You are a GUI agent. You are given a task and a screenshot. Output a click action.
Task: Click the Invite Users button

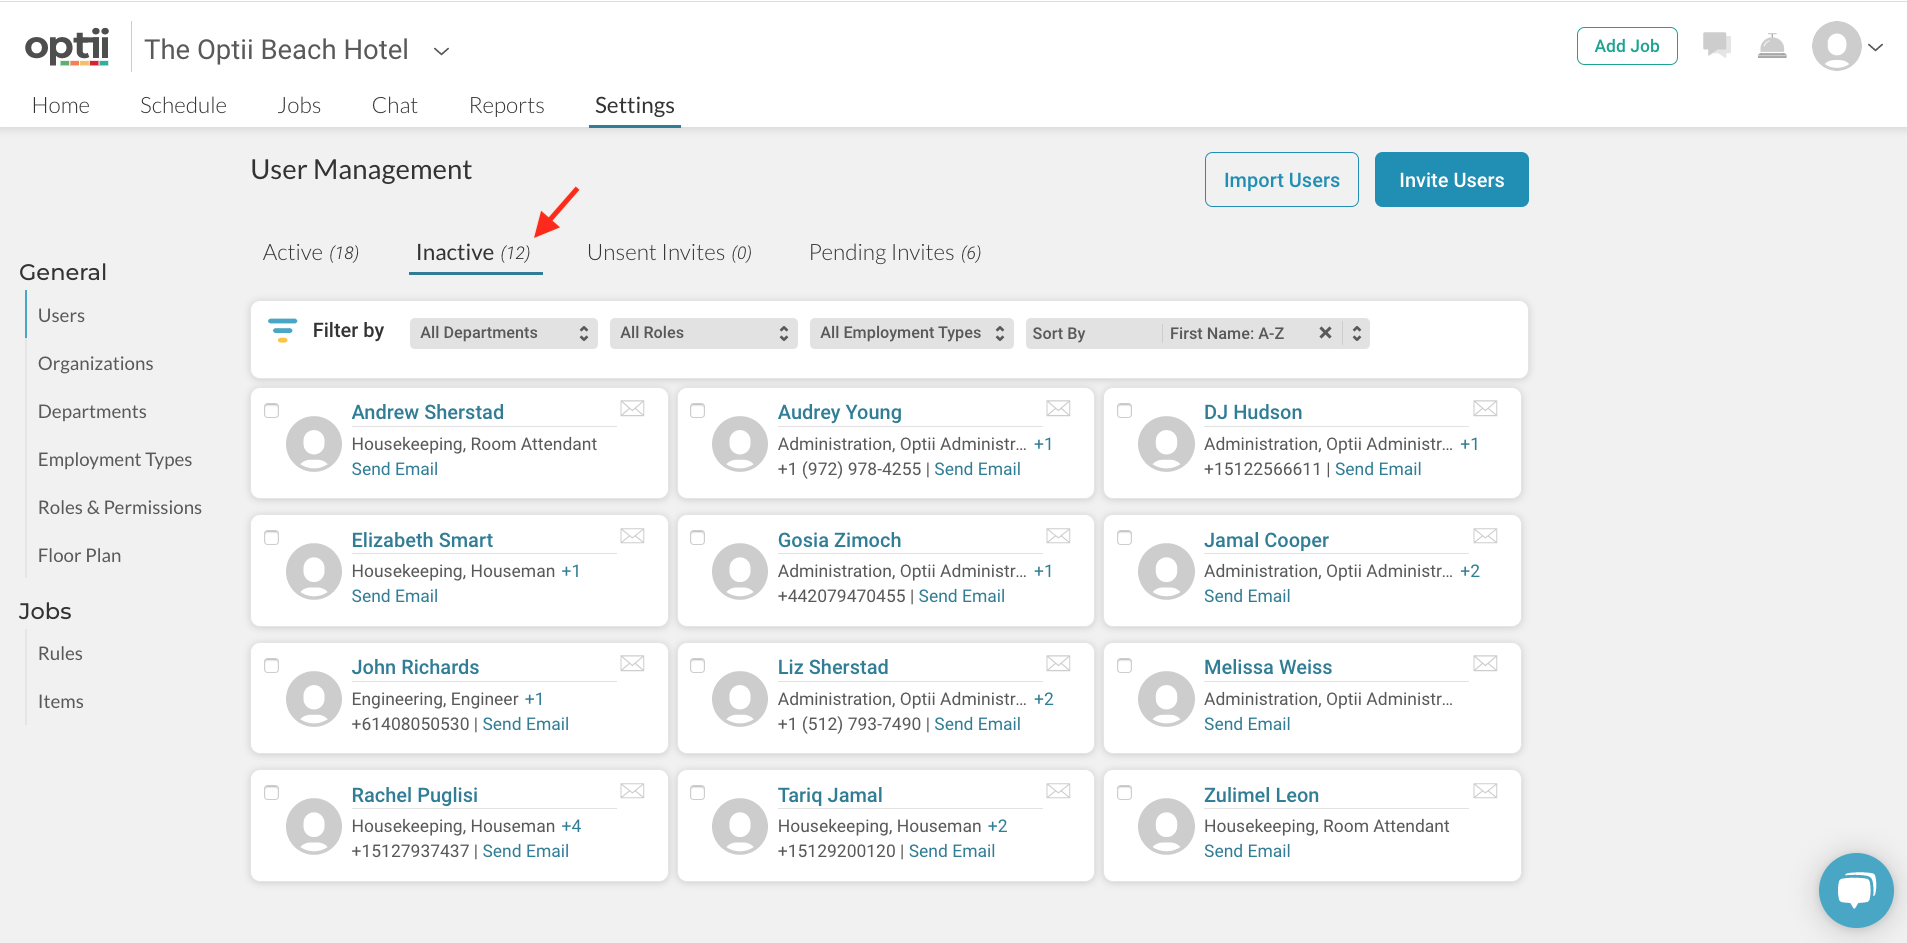tap(1451, 180)
